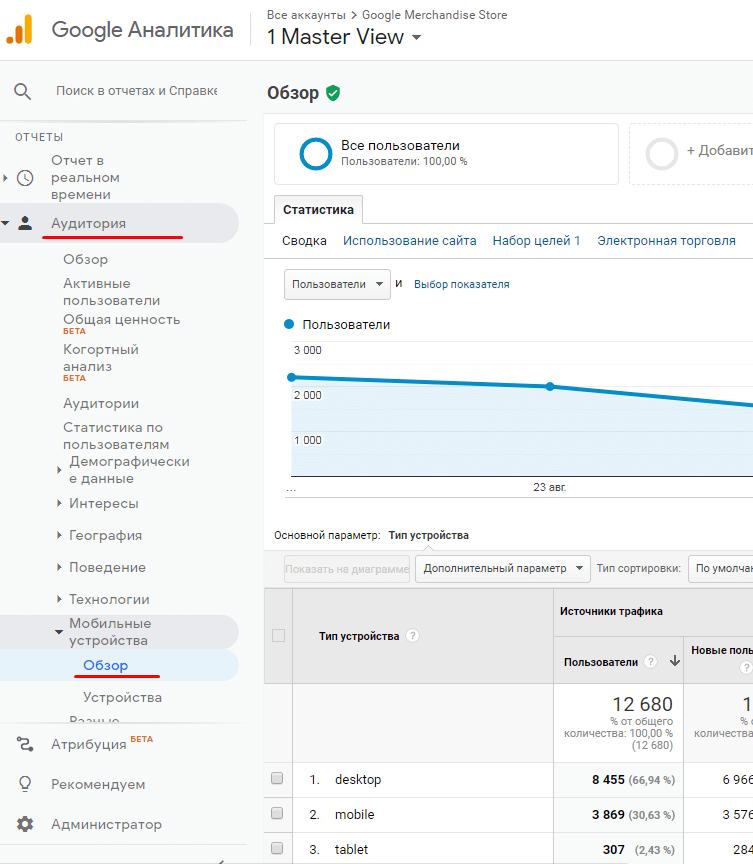Toggle the header select-all checkbox
This screenshot has width=753, height=864.
pos(279,635)
